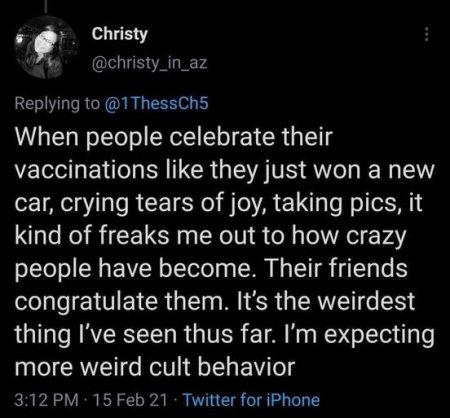Click the Twitter for iPhone source link

point(251,399)
